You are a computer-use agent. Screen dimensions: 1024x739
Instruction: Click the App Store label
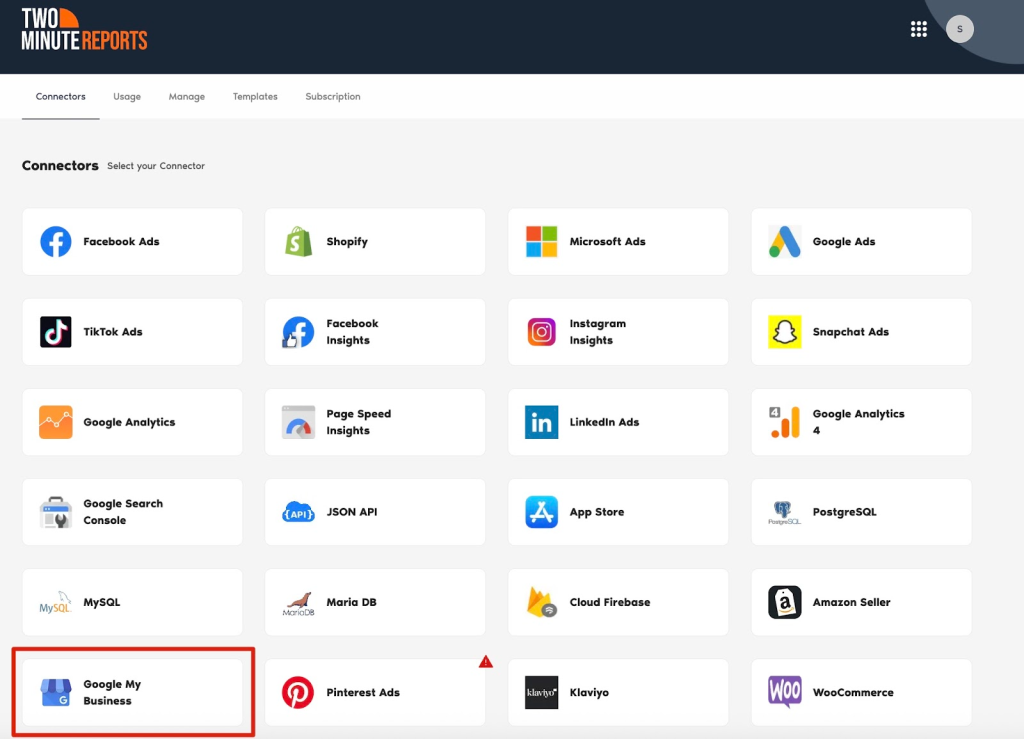pos(597,512)
